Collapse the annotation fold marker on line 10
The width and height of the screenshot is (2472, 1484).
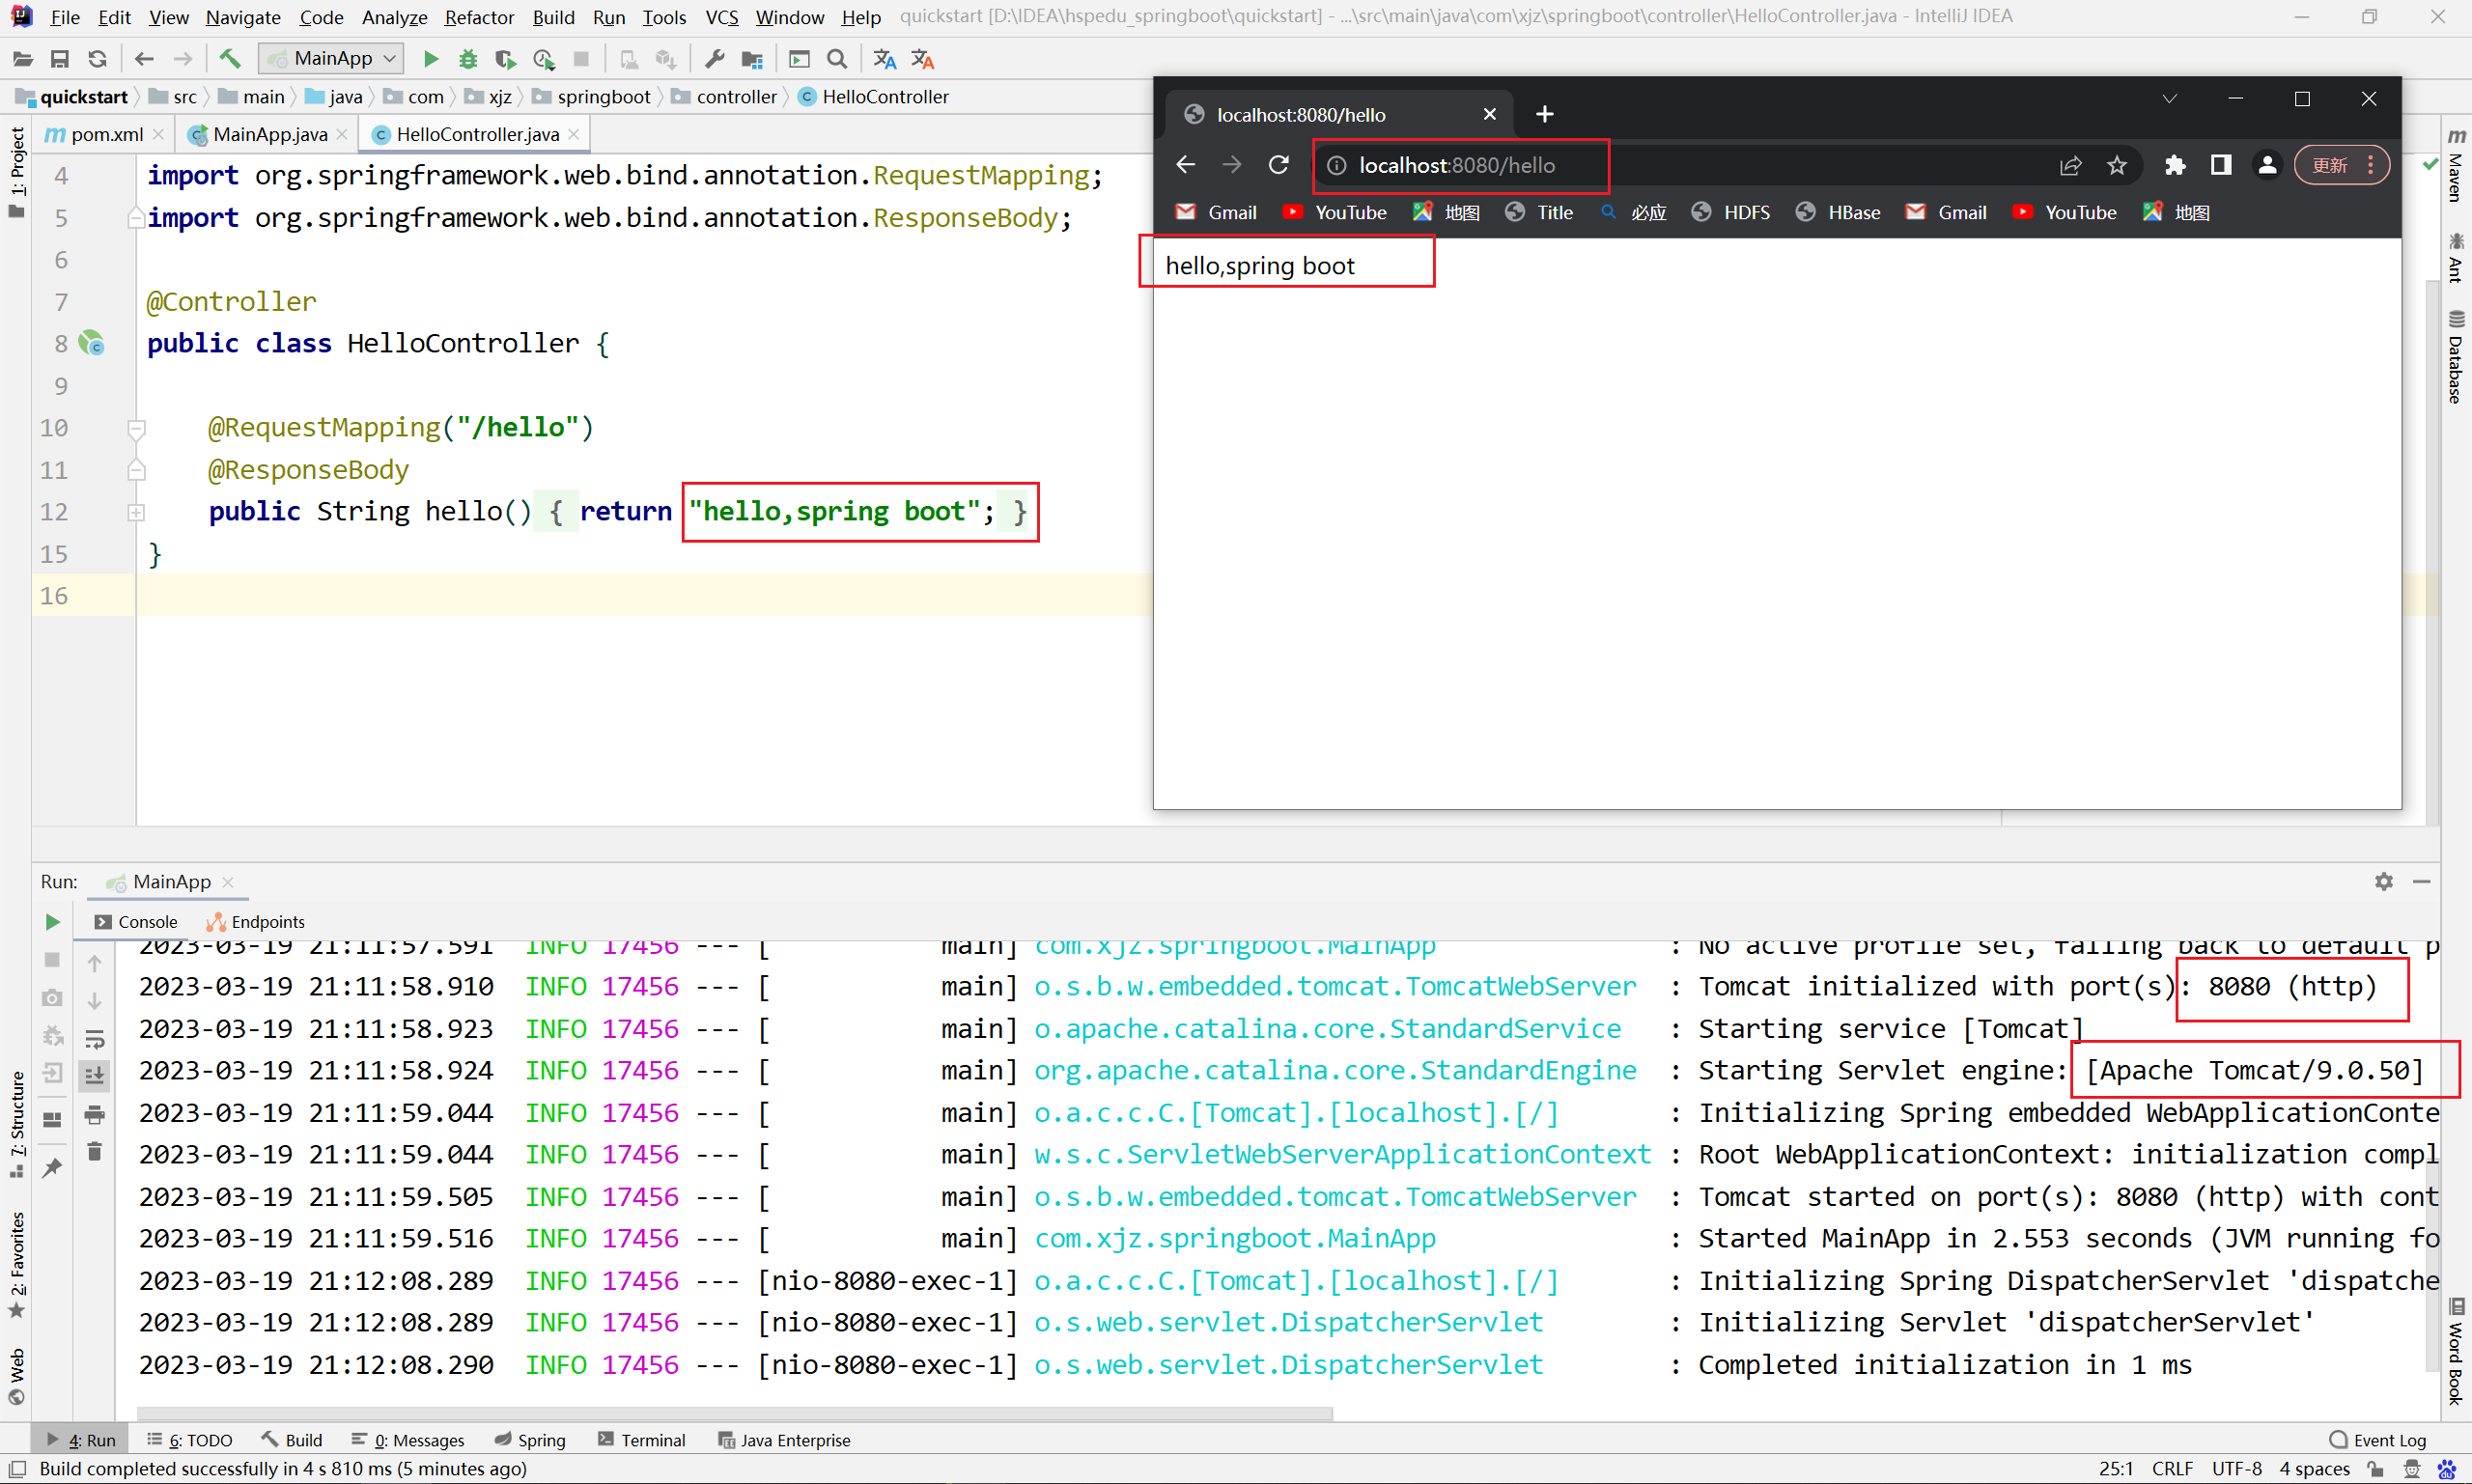point(136,428)
